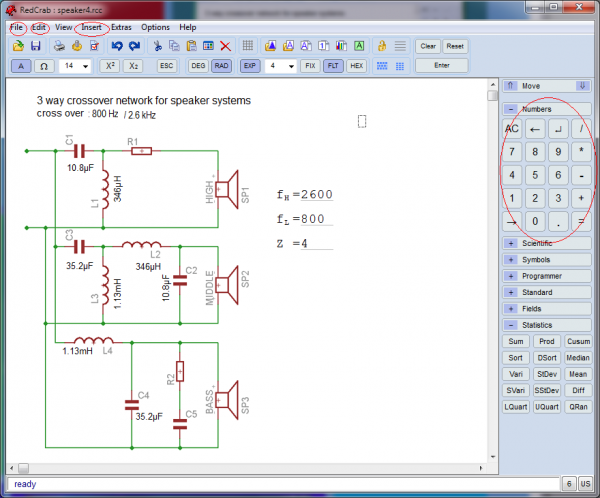Click the Open file folder icon
The image size is (600, 498).
19,46
